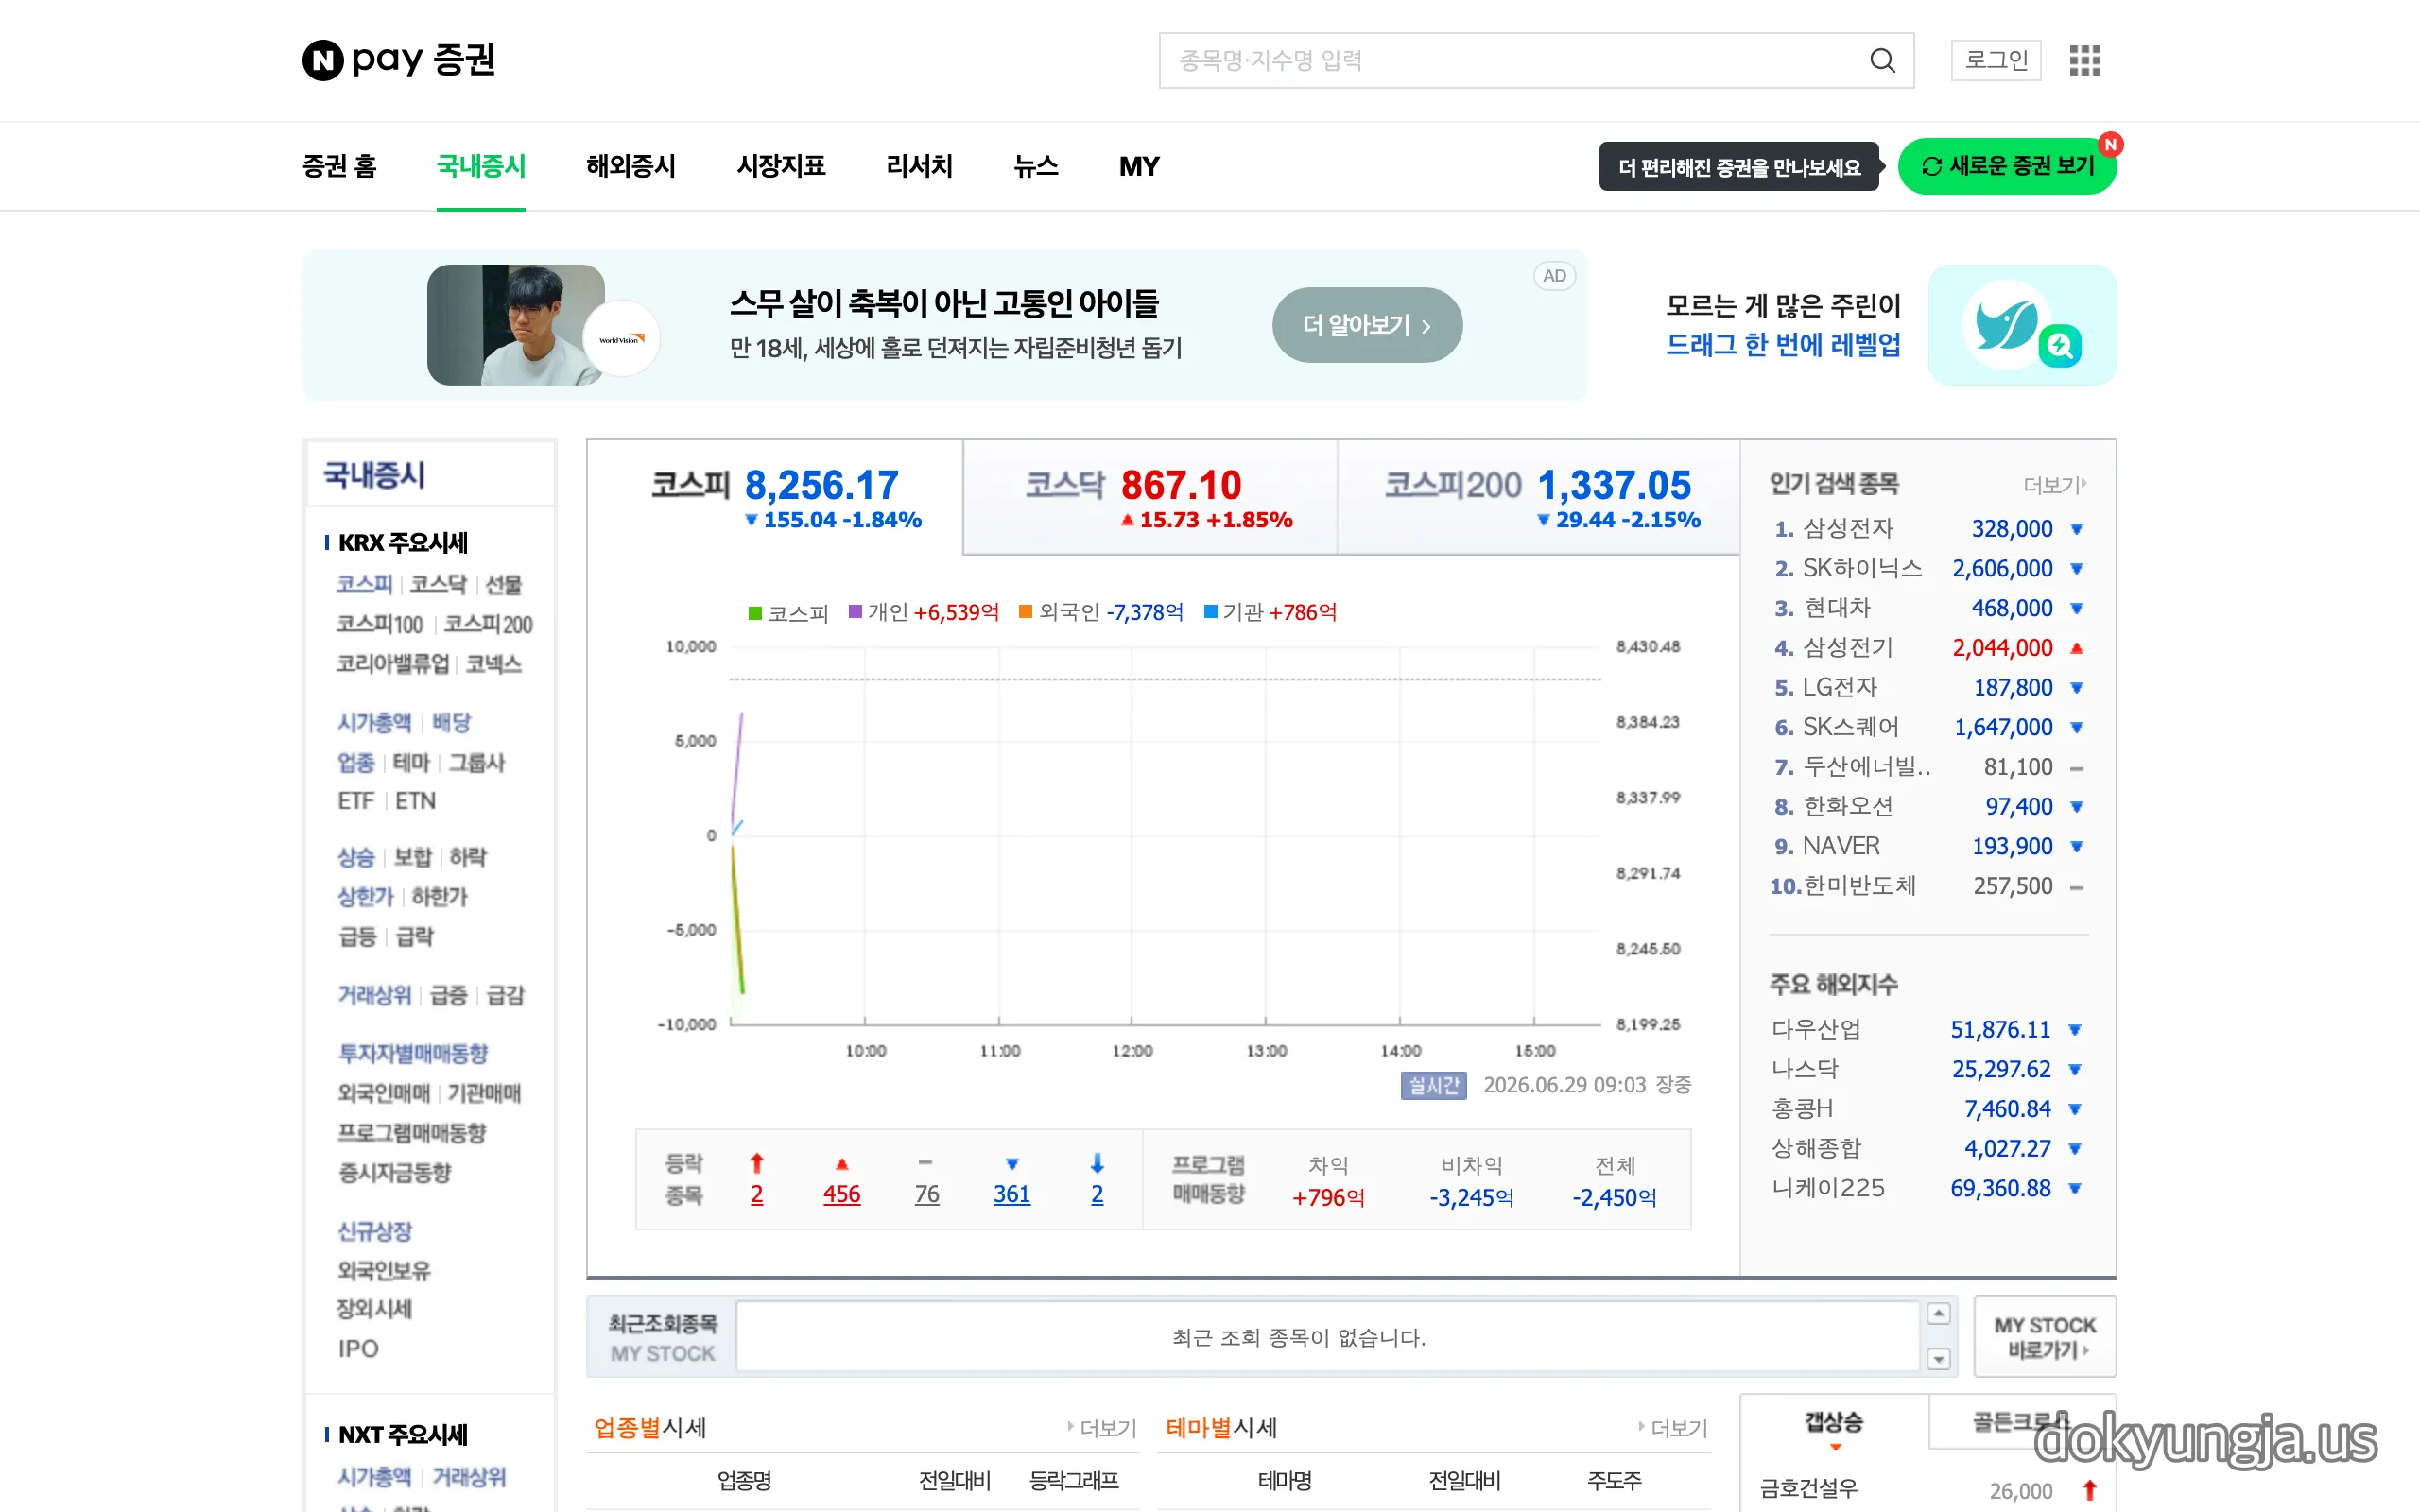Click 신규상장 in the sidebar
2420x1512 pixels.
374,1231
